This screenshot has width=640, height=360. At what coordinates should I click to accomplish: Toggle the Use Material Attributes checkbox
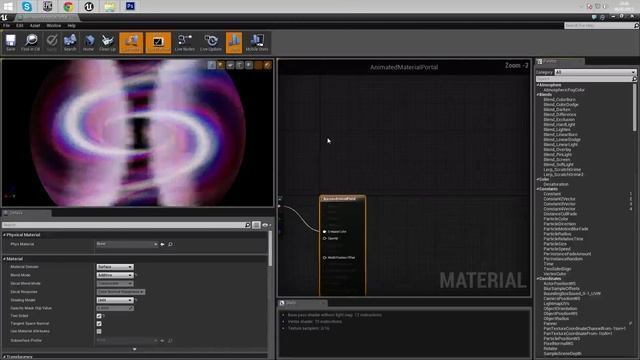(99, 331)
